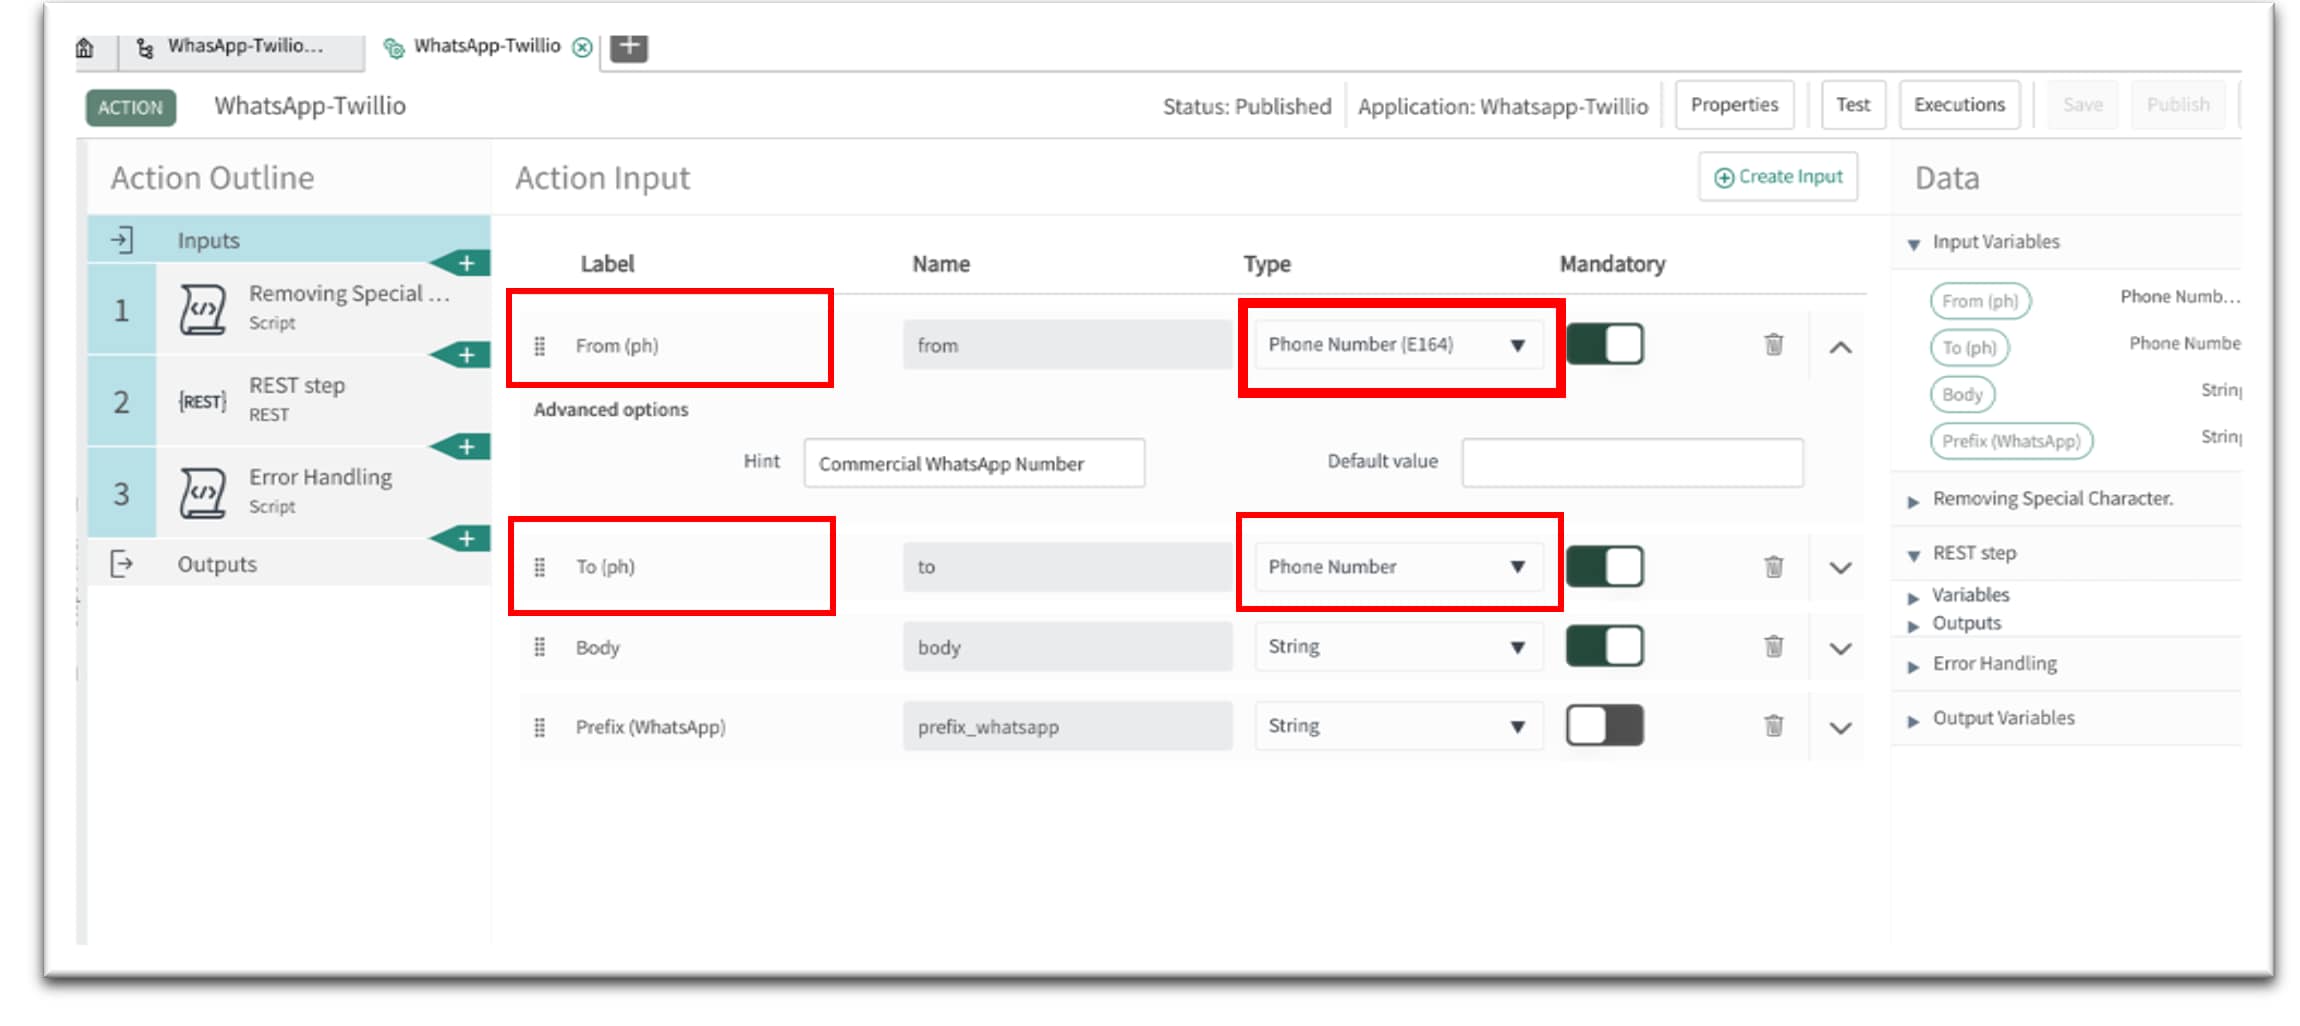The height and width of the screenshot is (1026, 2300).
Task: Open Type dropdown for To (ph)
Action: point(1398,567)
